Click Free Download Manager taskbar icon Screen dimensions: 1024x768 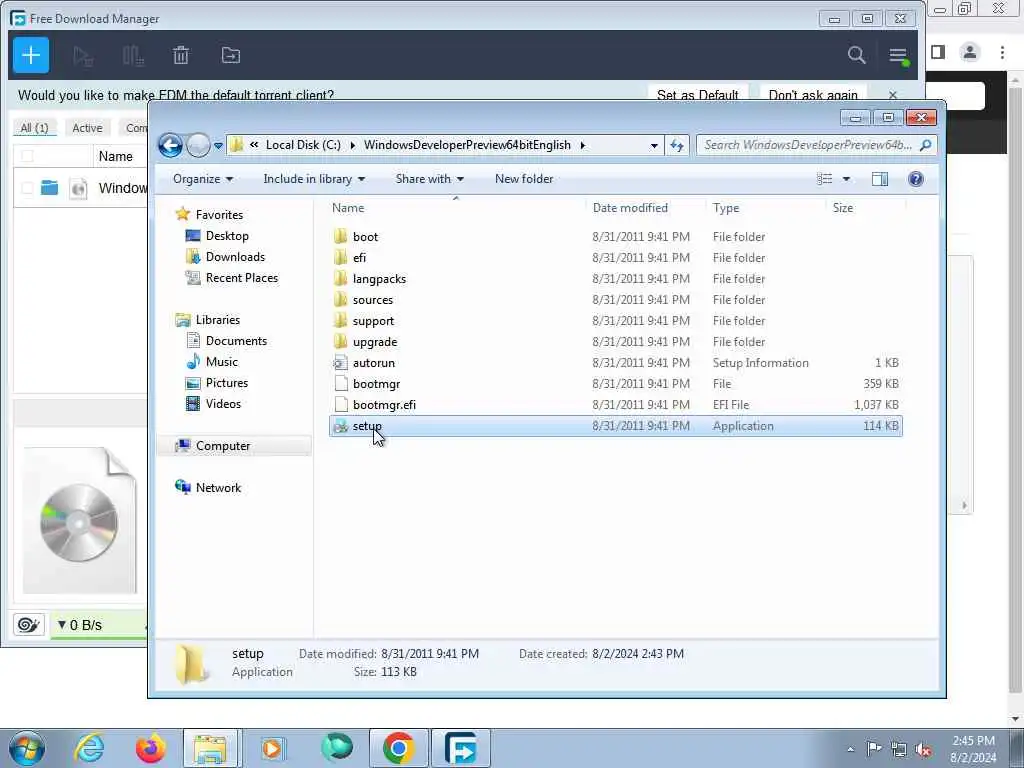point(460,748)
